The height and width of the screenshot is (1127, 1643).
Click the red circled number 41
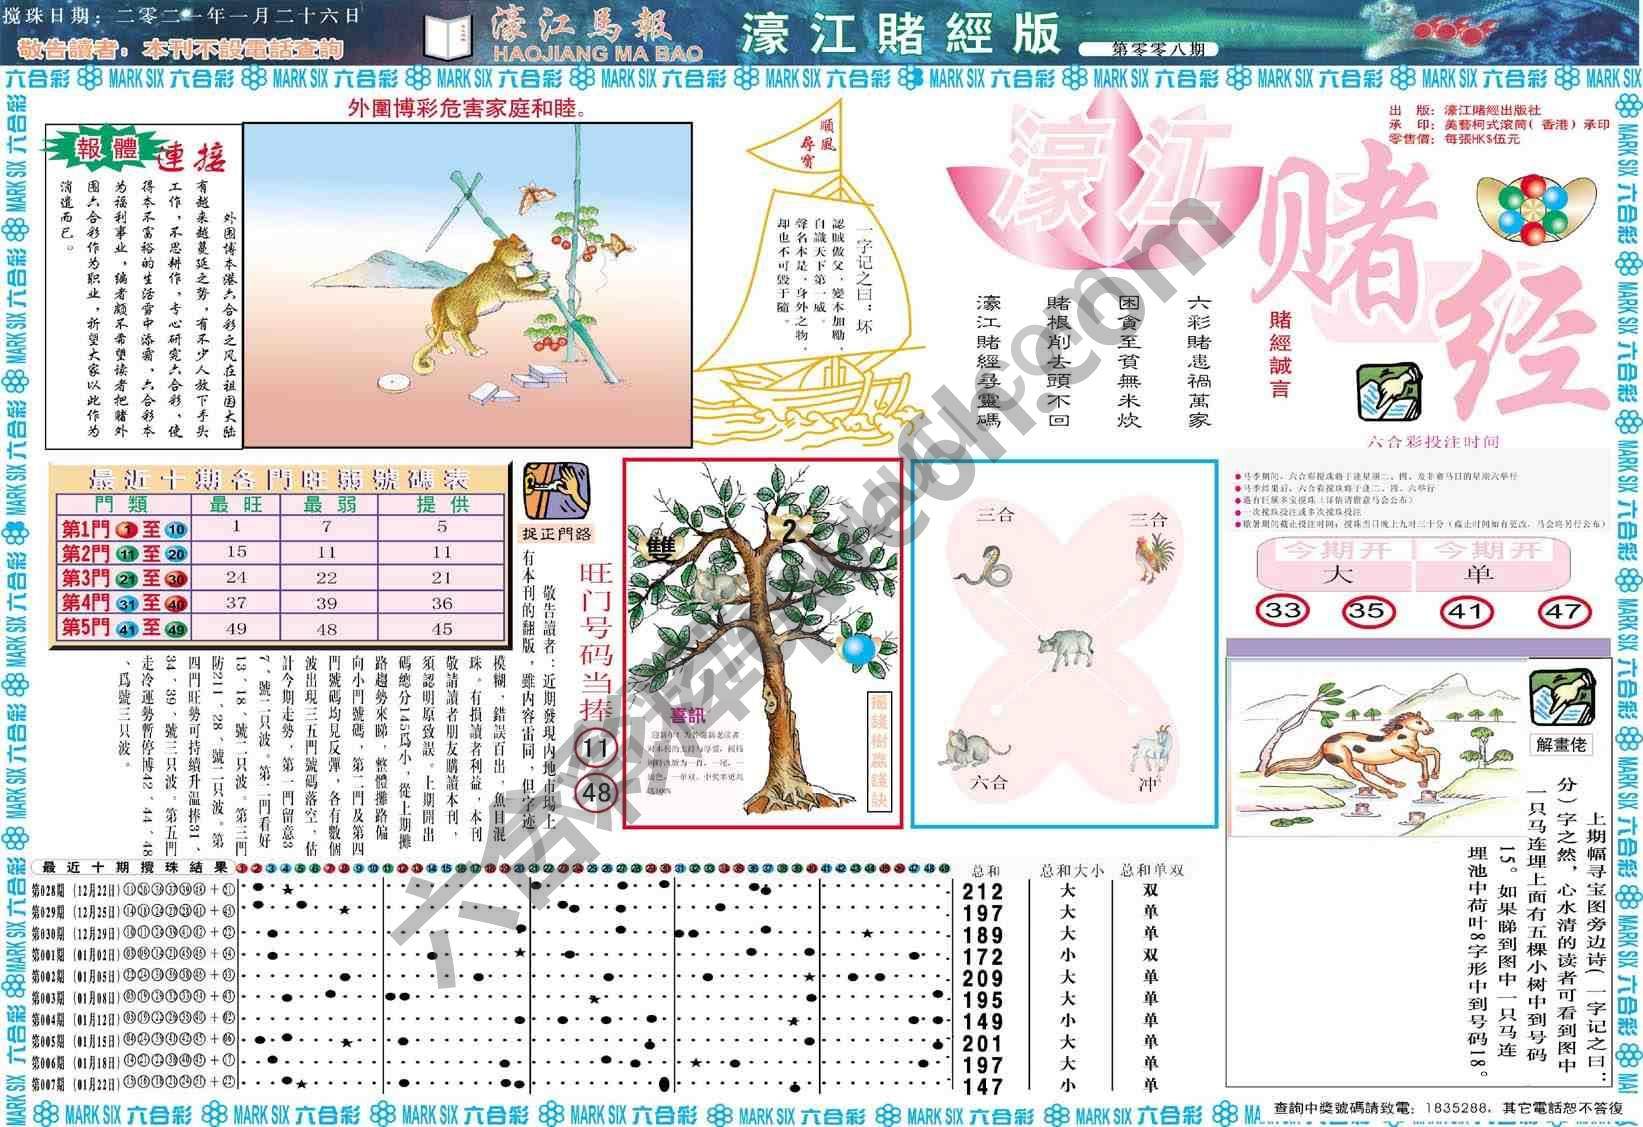pyautogui.click(x=1466, y=610)
